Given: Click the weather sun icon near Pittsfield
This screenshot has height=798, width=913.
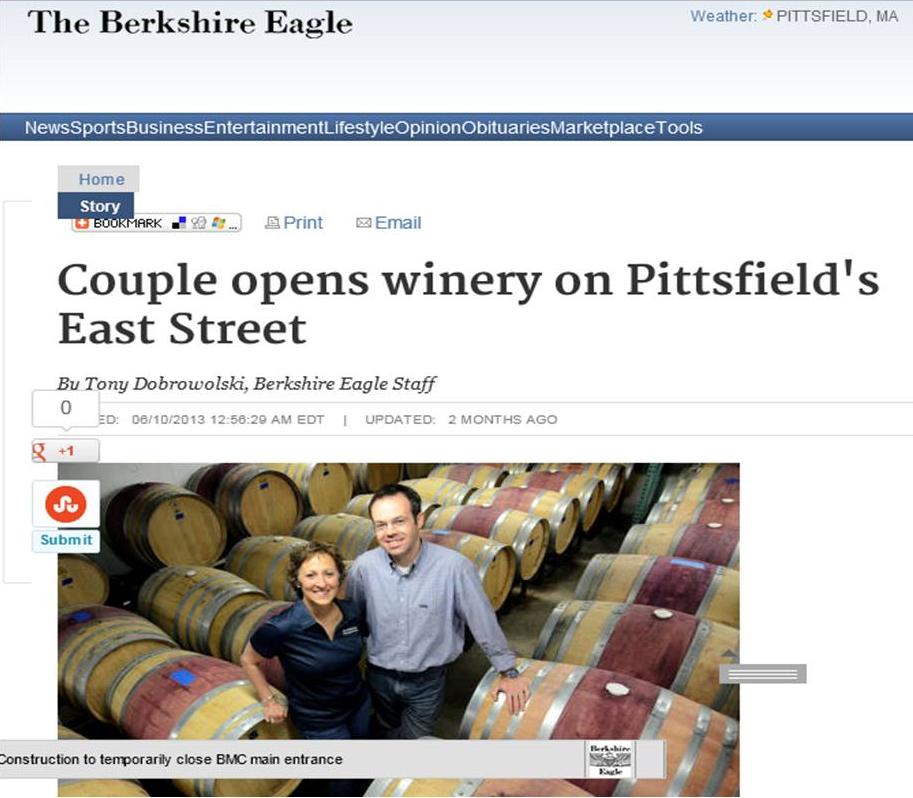Looking at the screenshot, I should [x=767, y=15].
